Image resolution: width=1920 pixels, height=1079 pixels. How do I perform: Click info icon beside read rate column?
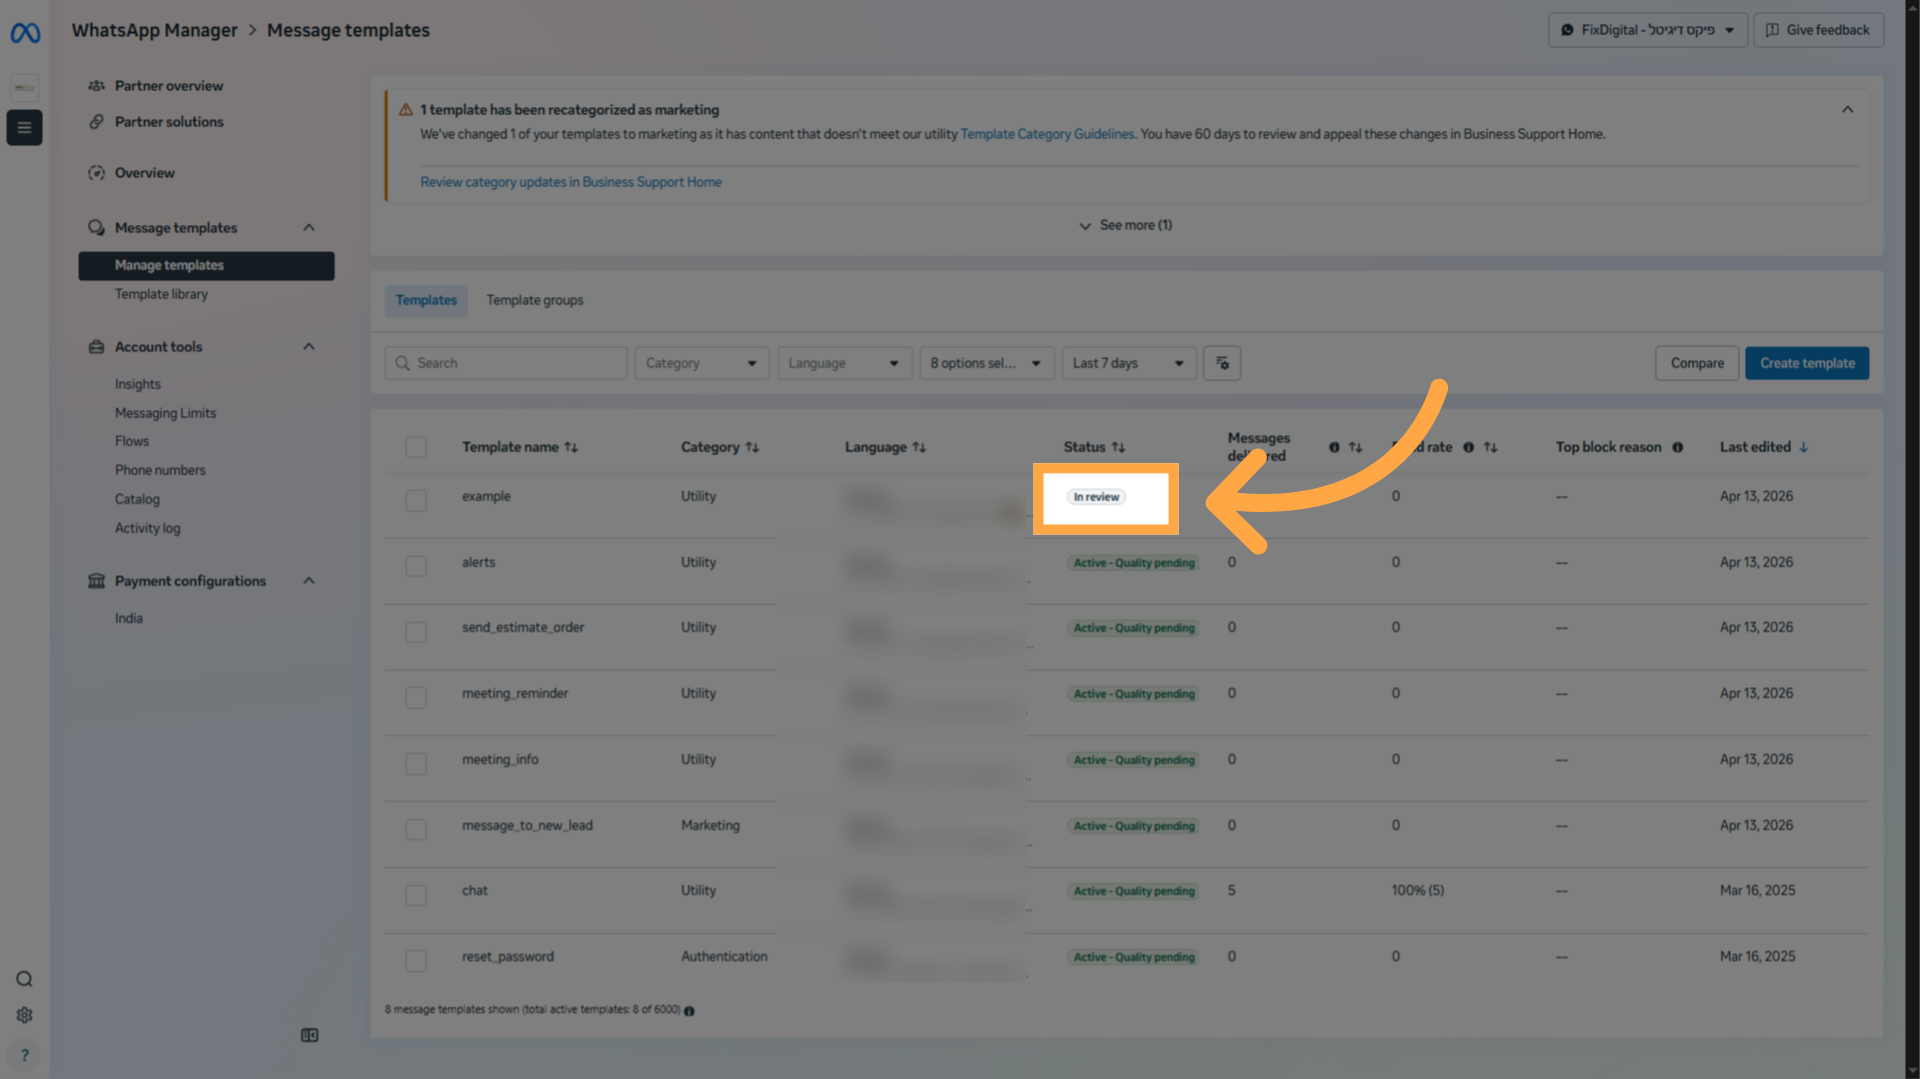coord(1468,447)
